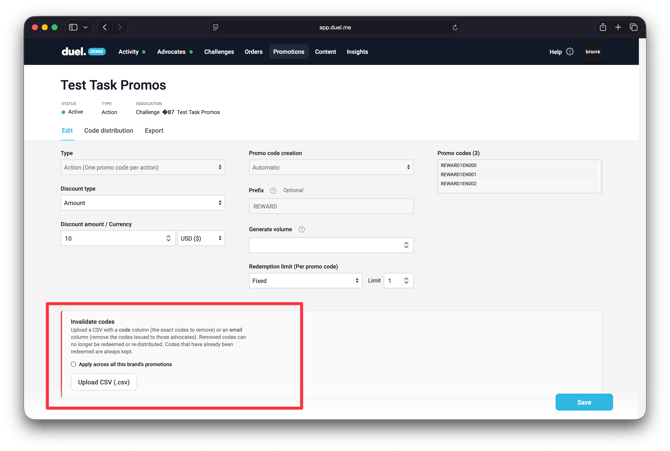Screen dimensions: 670x451
Task: Save the promotion with Save button
Action: 584,402
